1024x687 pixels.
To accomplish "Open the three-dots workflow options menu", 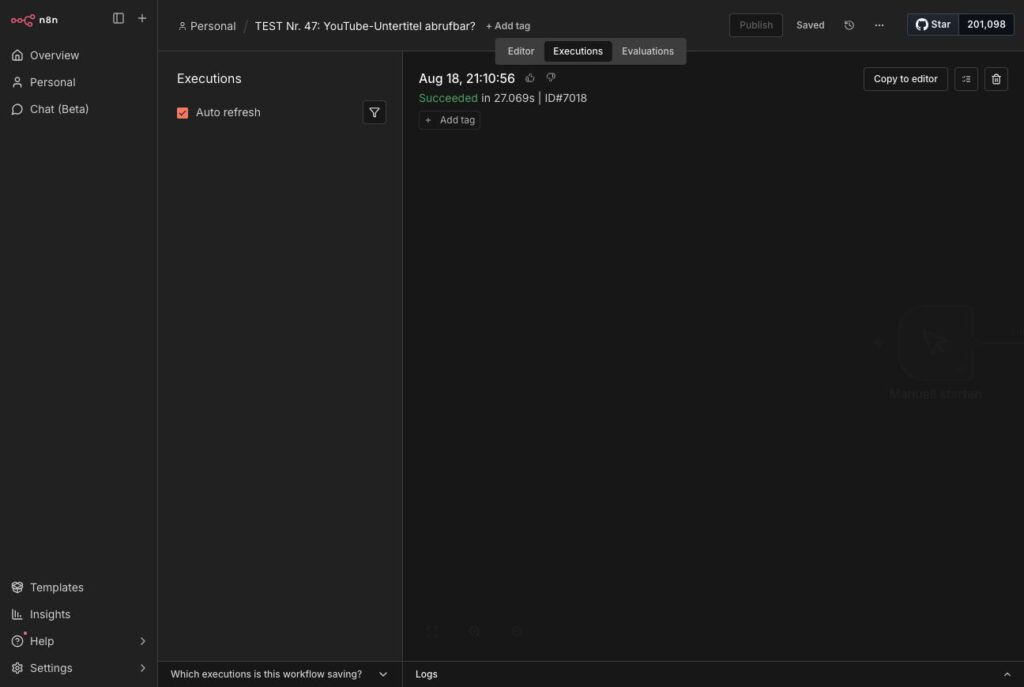I will click(x=879, y=25).
